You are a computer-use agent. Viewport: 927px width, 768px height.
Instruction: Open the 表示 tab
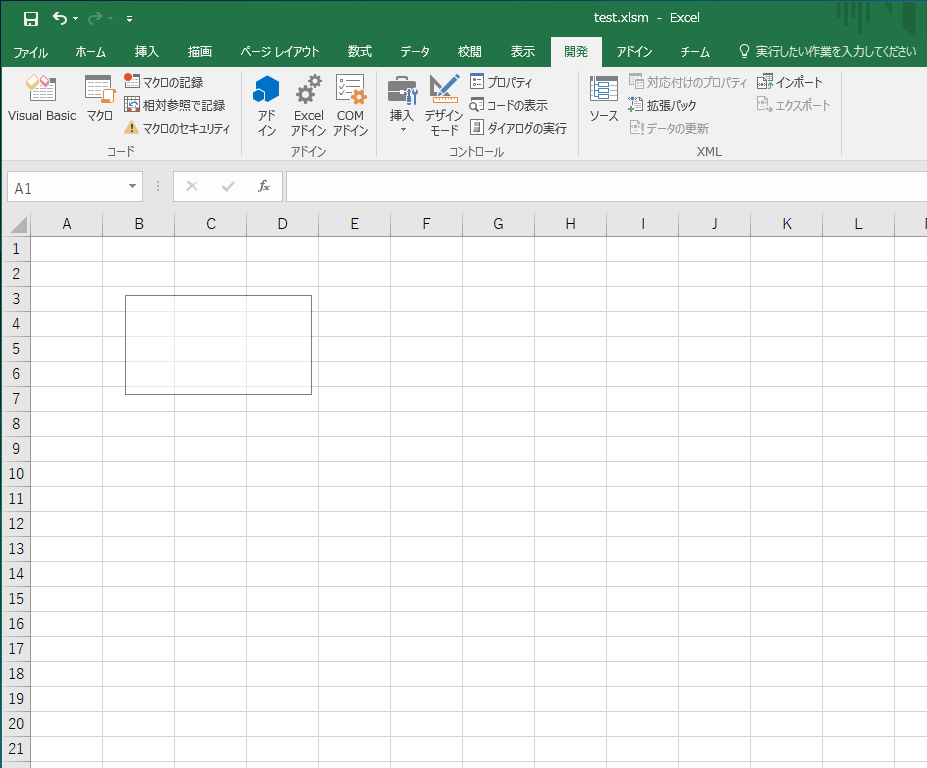[523, 52]
